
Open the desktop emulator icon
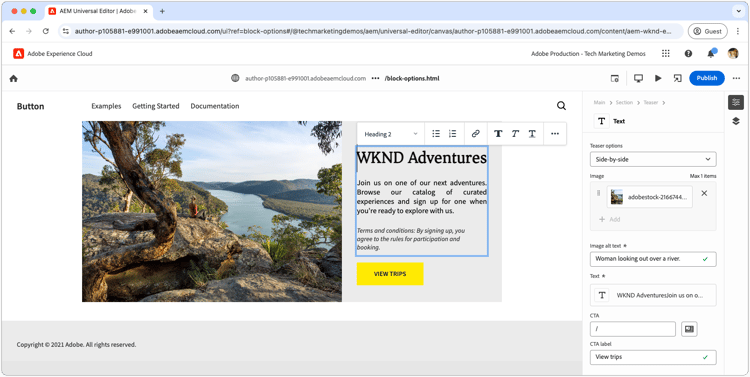pyautogui.click(x=638, y=78)
